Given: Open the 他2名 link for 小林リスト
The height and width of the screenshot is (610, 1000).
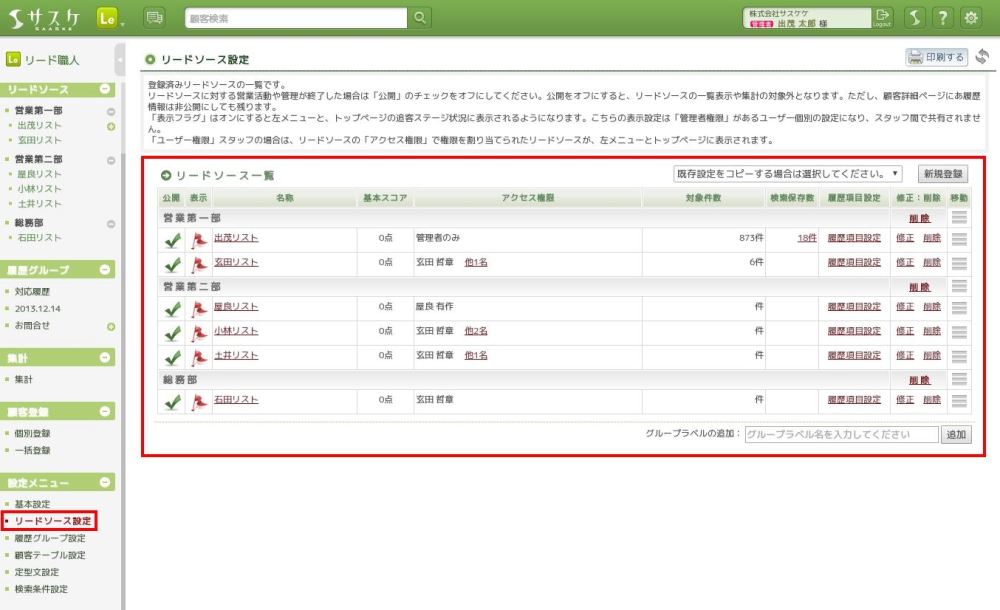Looking at the screenshot, I should pyautogui.click(x=476, y=331).
